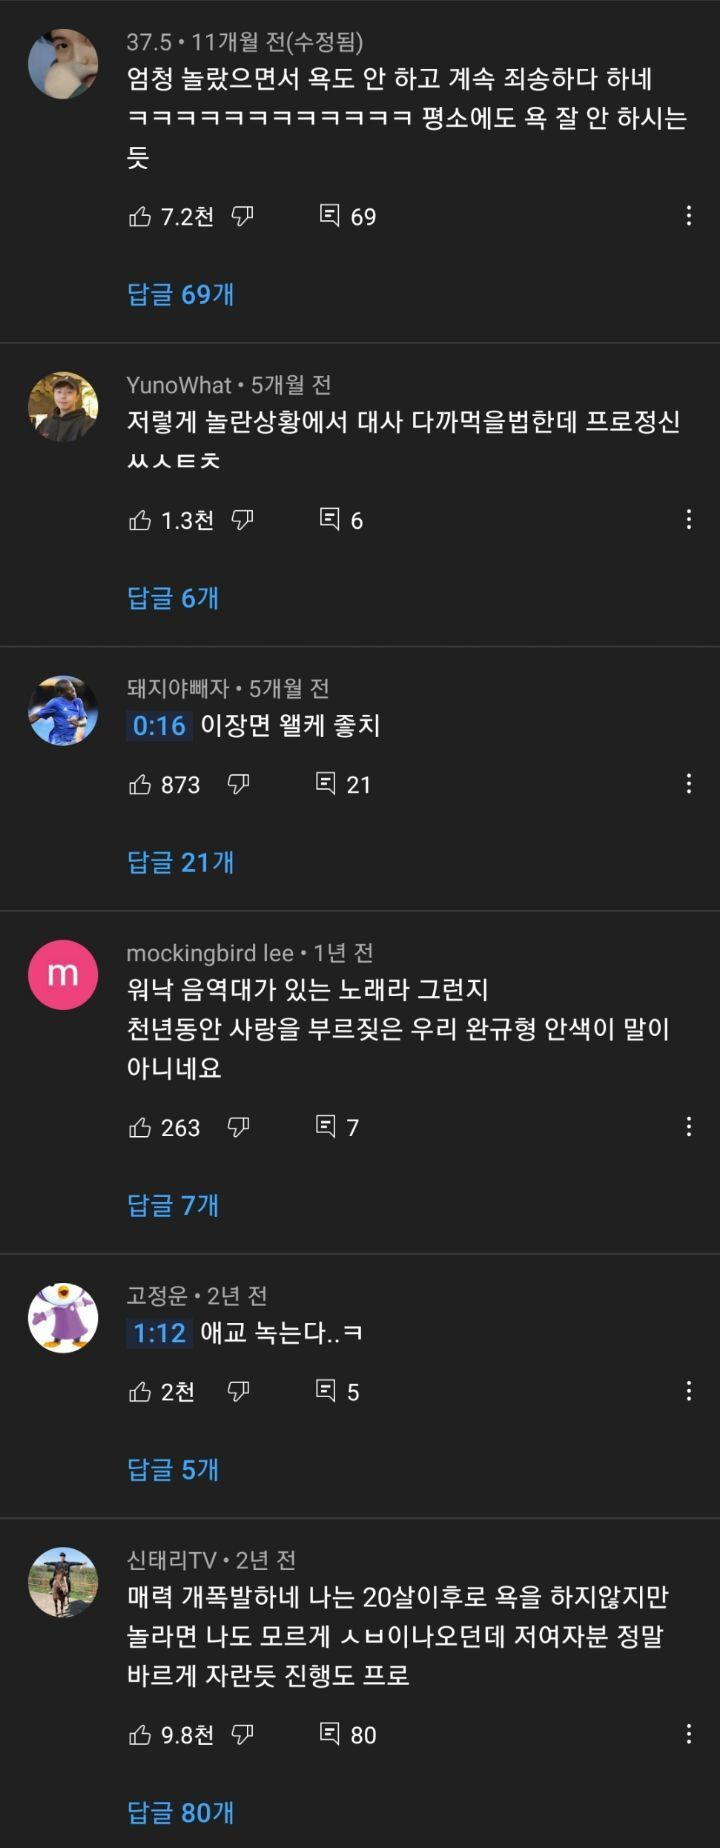Jump to the 0:16 timestamp link

(x=160, y=725)
